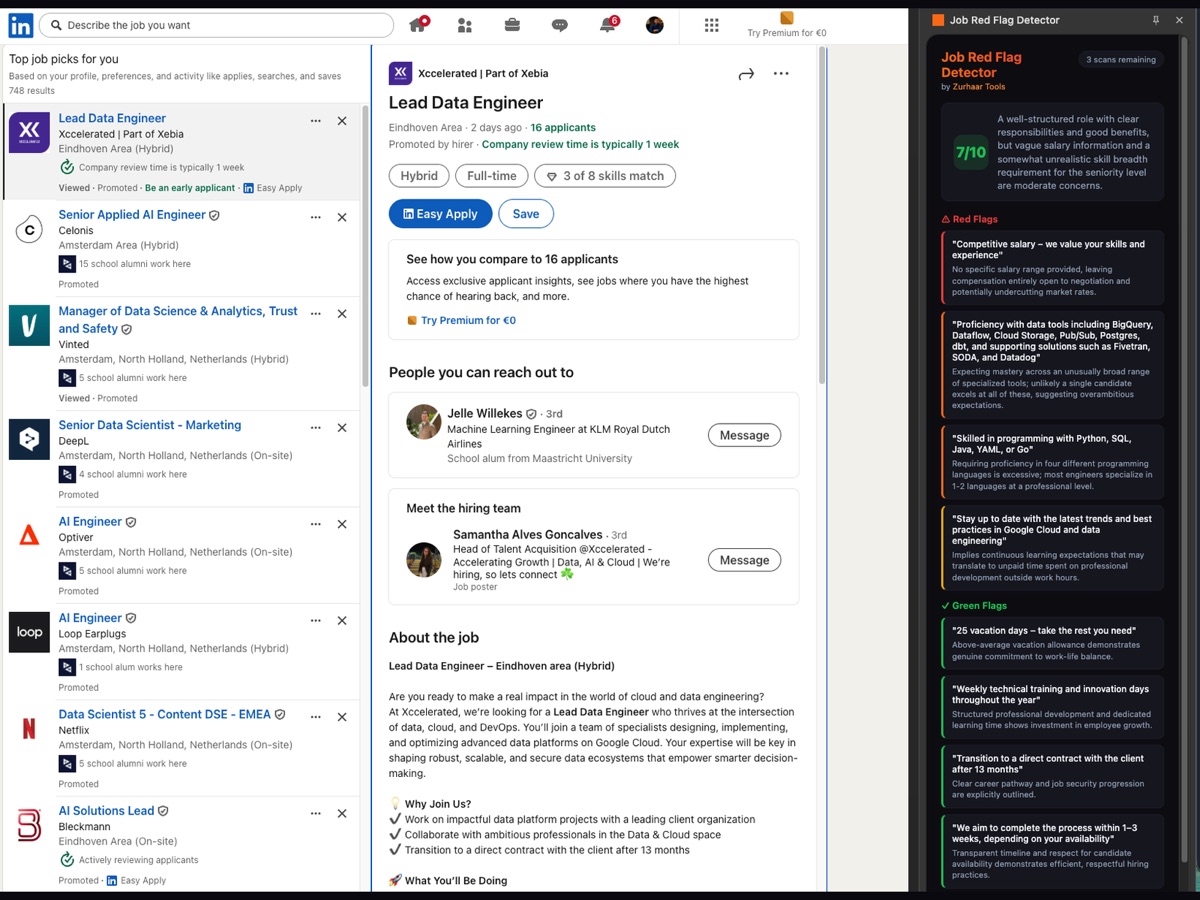Click the 7/10 score badge
This screenshot has width=1200, height=900.
(970, 153)
